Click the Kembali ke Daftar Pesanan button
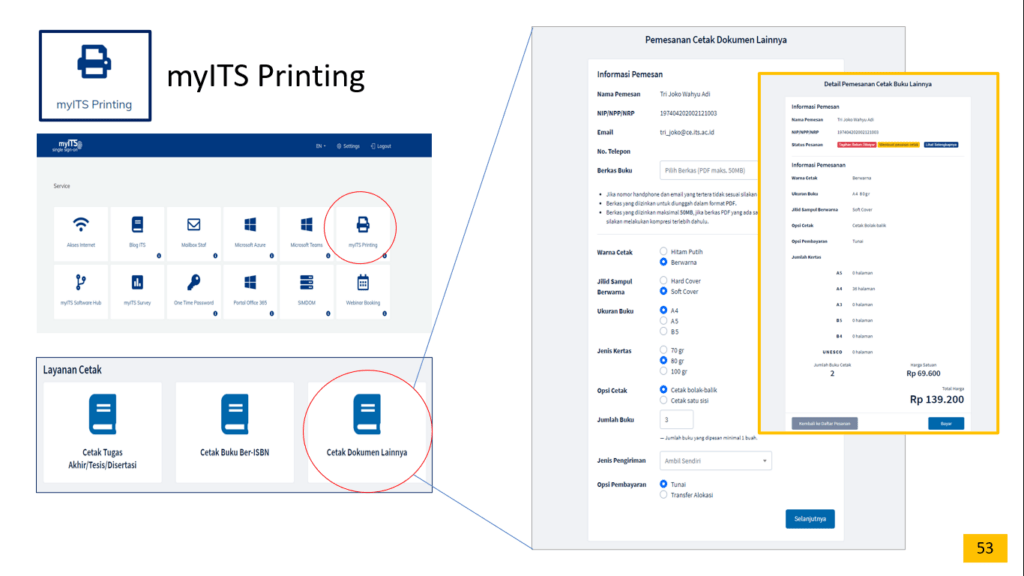The image size is (1024, 576). coord(824,423)
